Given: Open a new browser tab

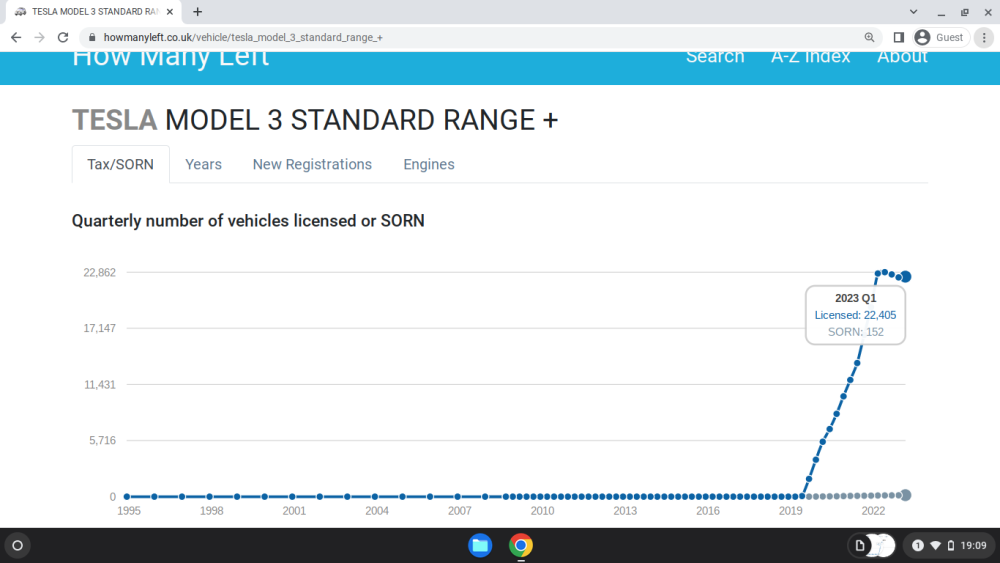Looking at the screenshot, I should [198, 11].
